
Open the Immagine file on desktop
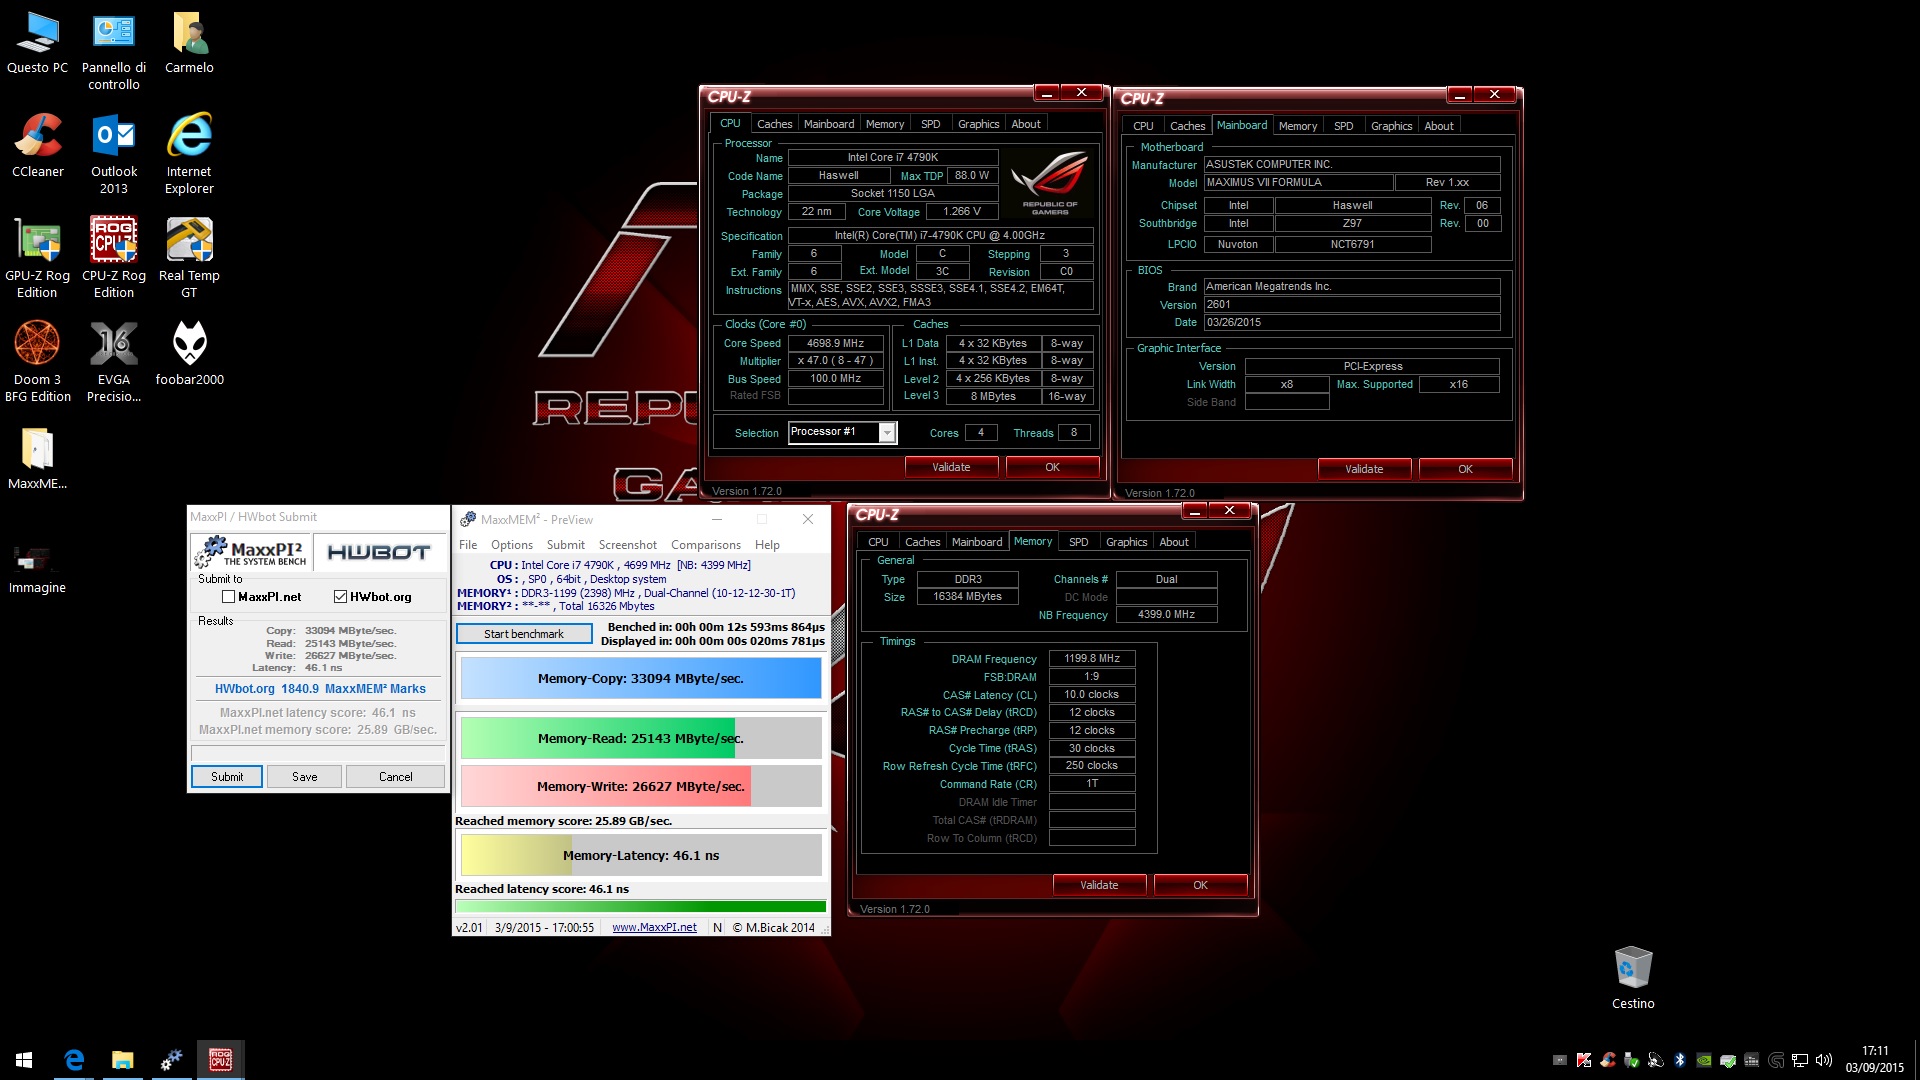tap(38, 568)
